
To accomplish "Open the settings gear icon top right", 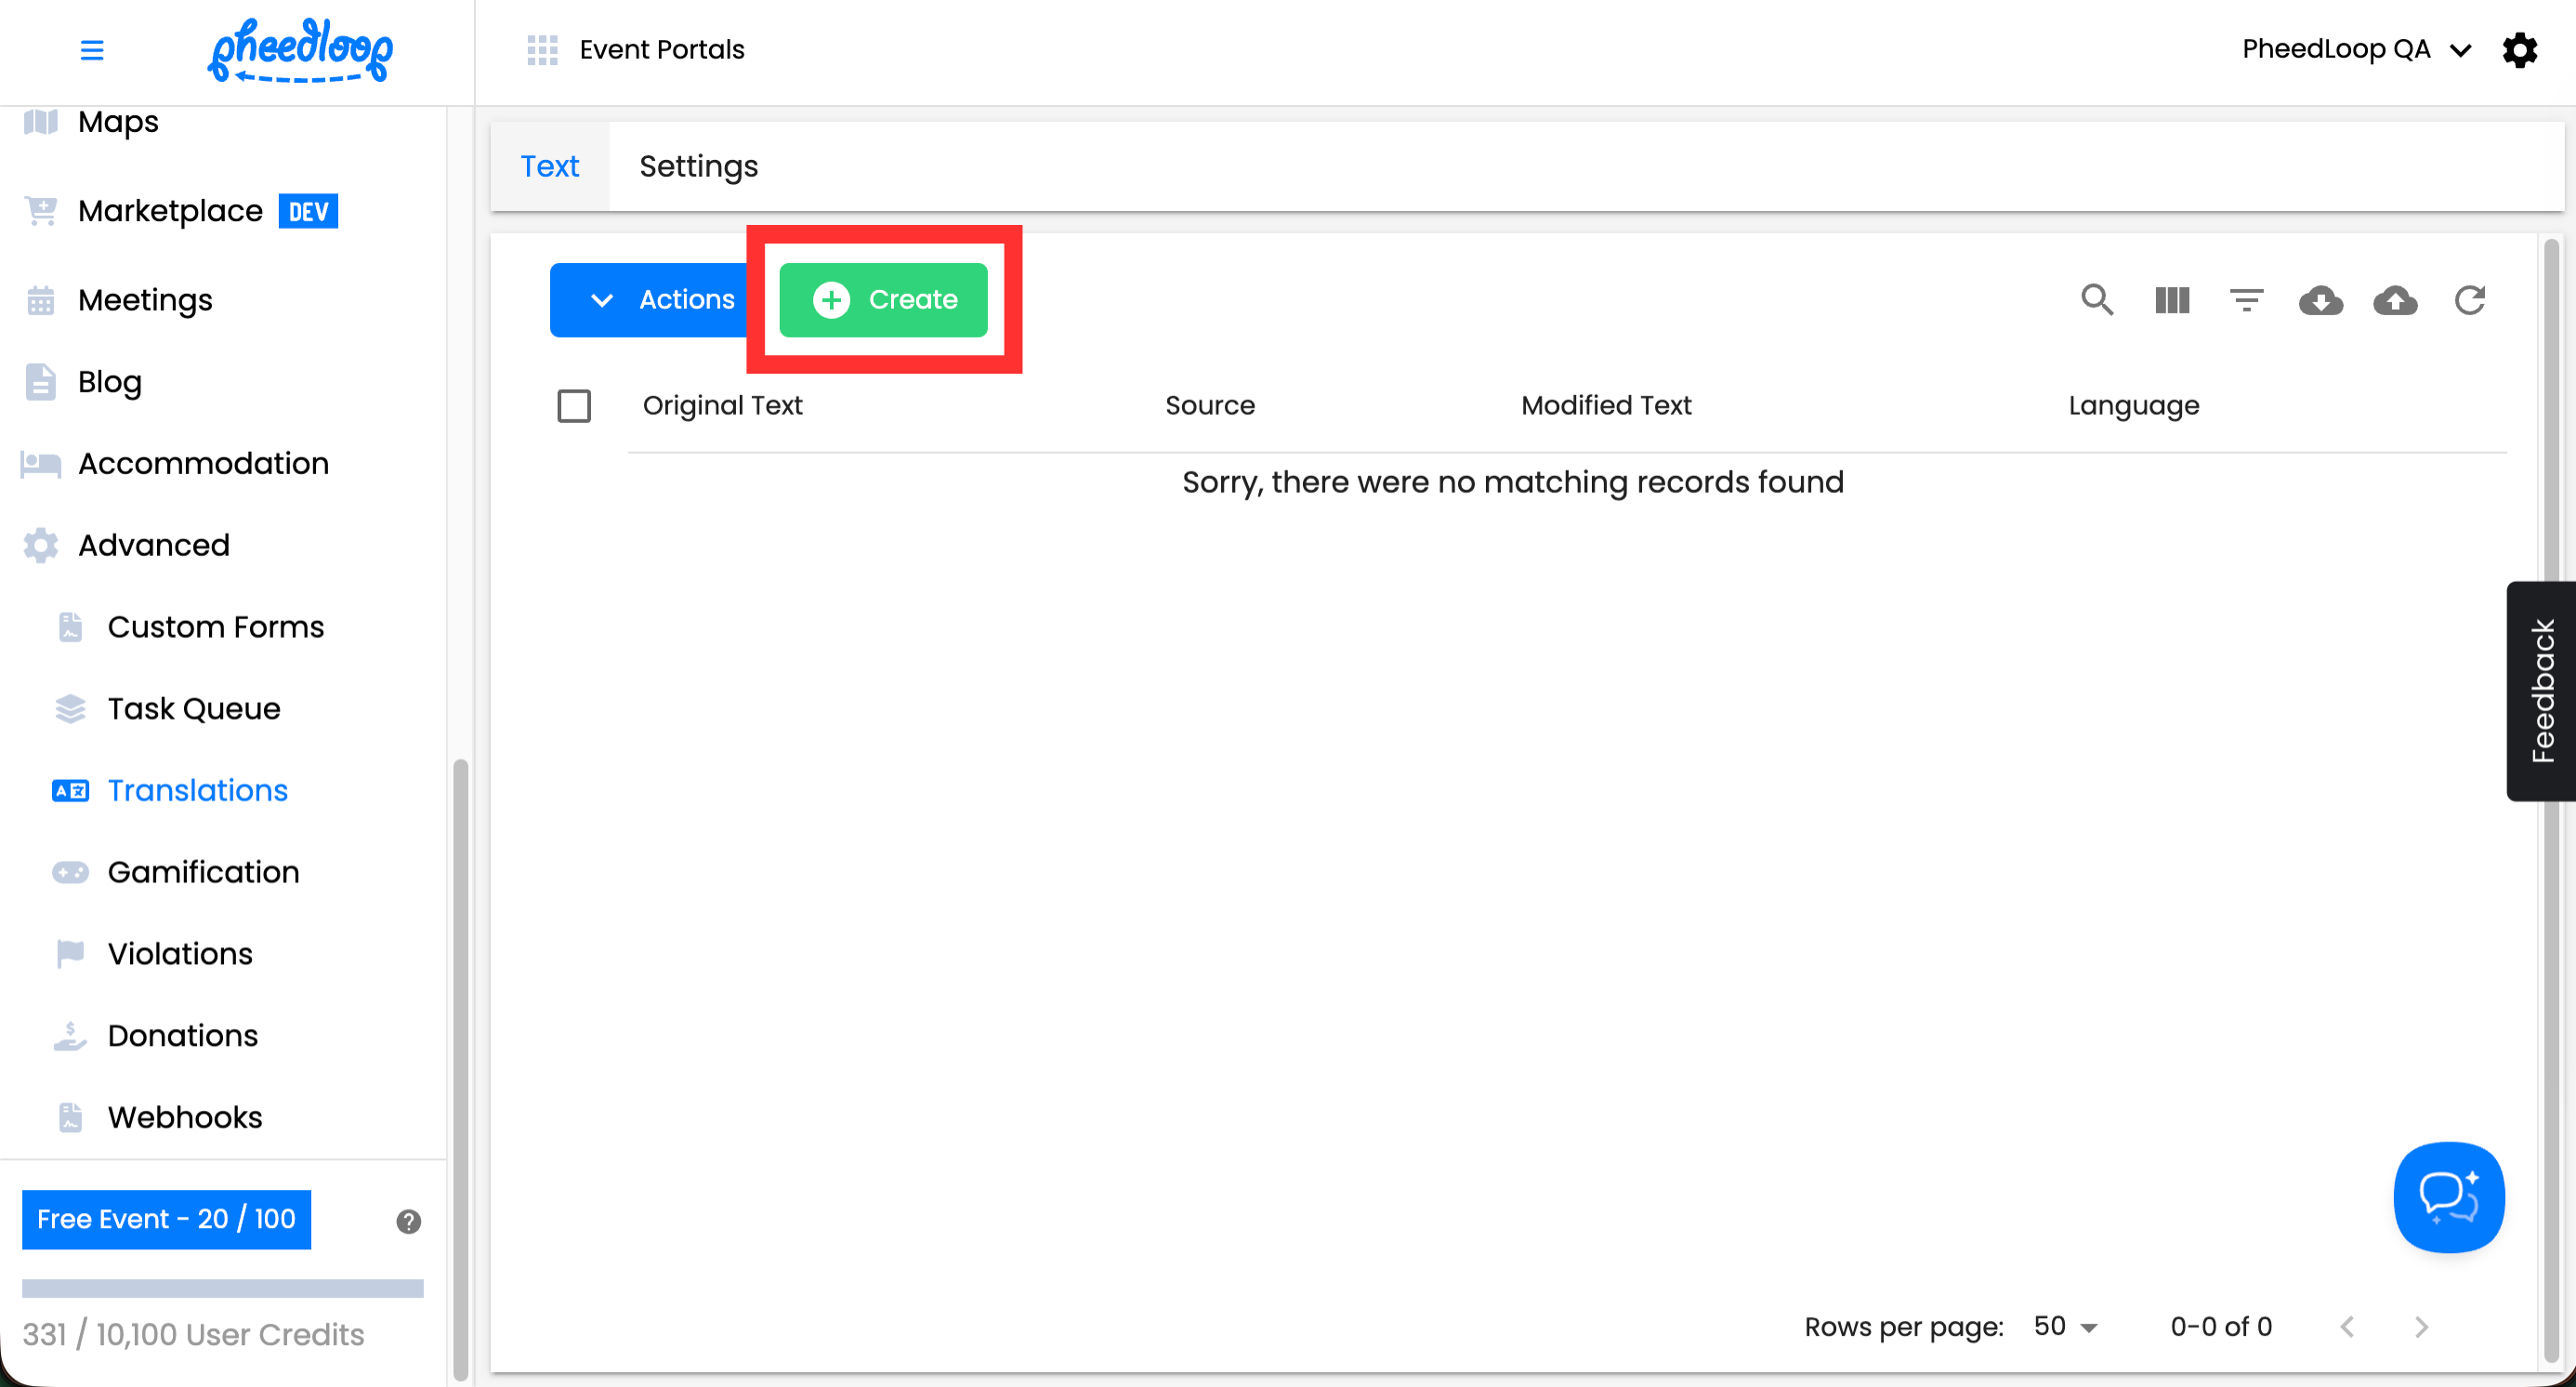I will [x=2519, y=49].
